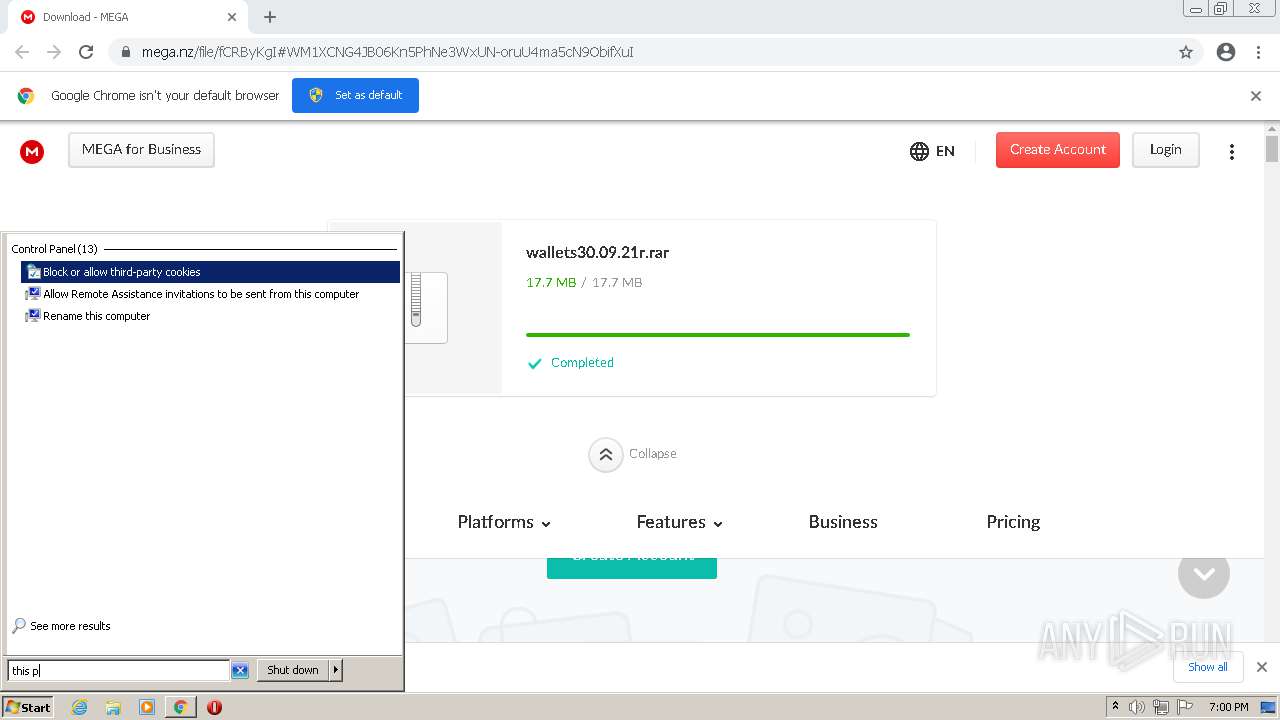Launch Windows Media Player from the taskbar
The height and width of the screenshot is (720, 1280).
click(x=147, y=707)
